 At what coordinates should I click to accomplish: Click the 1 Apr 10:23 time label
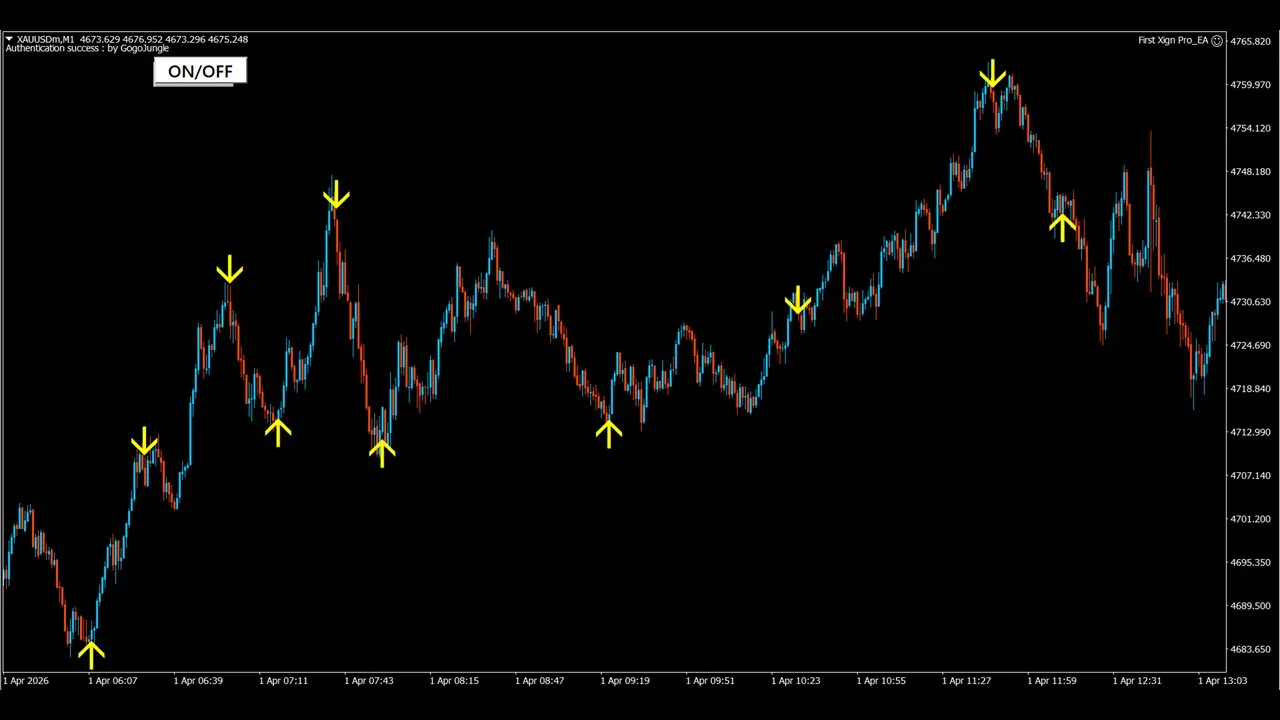pos(796,681)
